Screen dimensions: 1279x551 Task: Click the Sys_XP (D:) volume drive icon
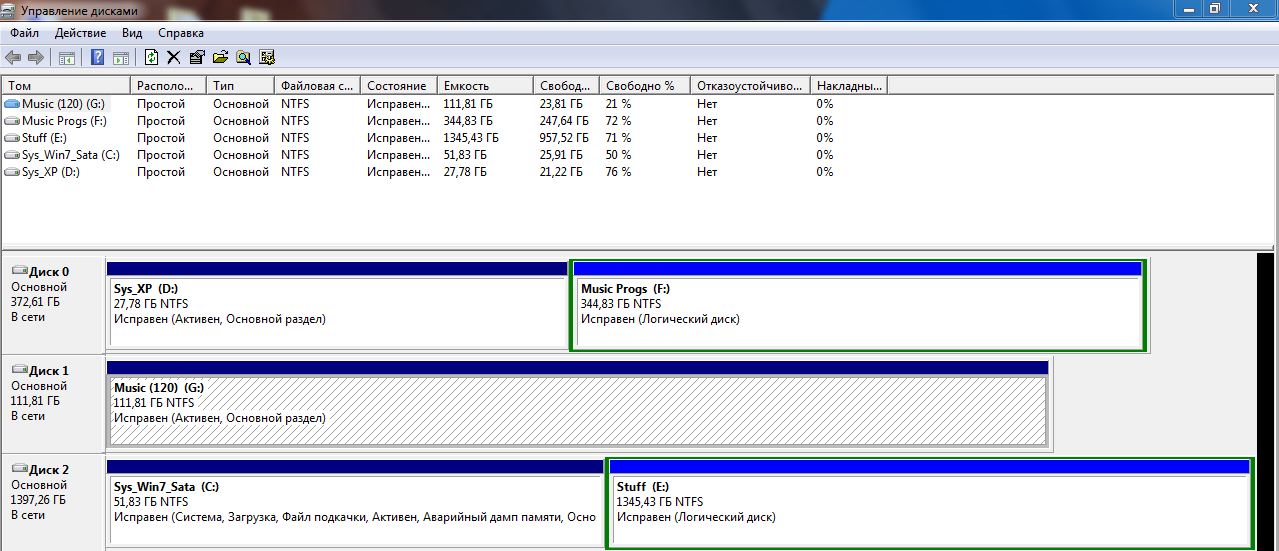(x=12, y=172)
